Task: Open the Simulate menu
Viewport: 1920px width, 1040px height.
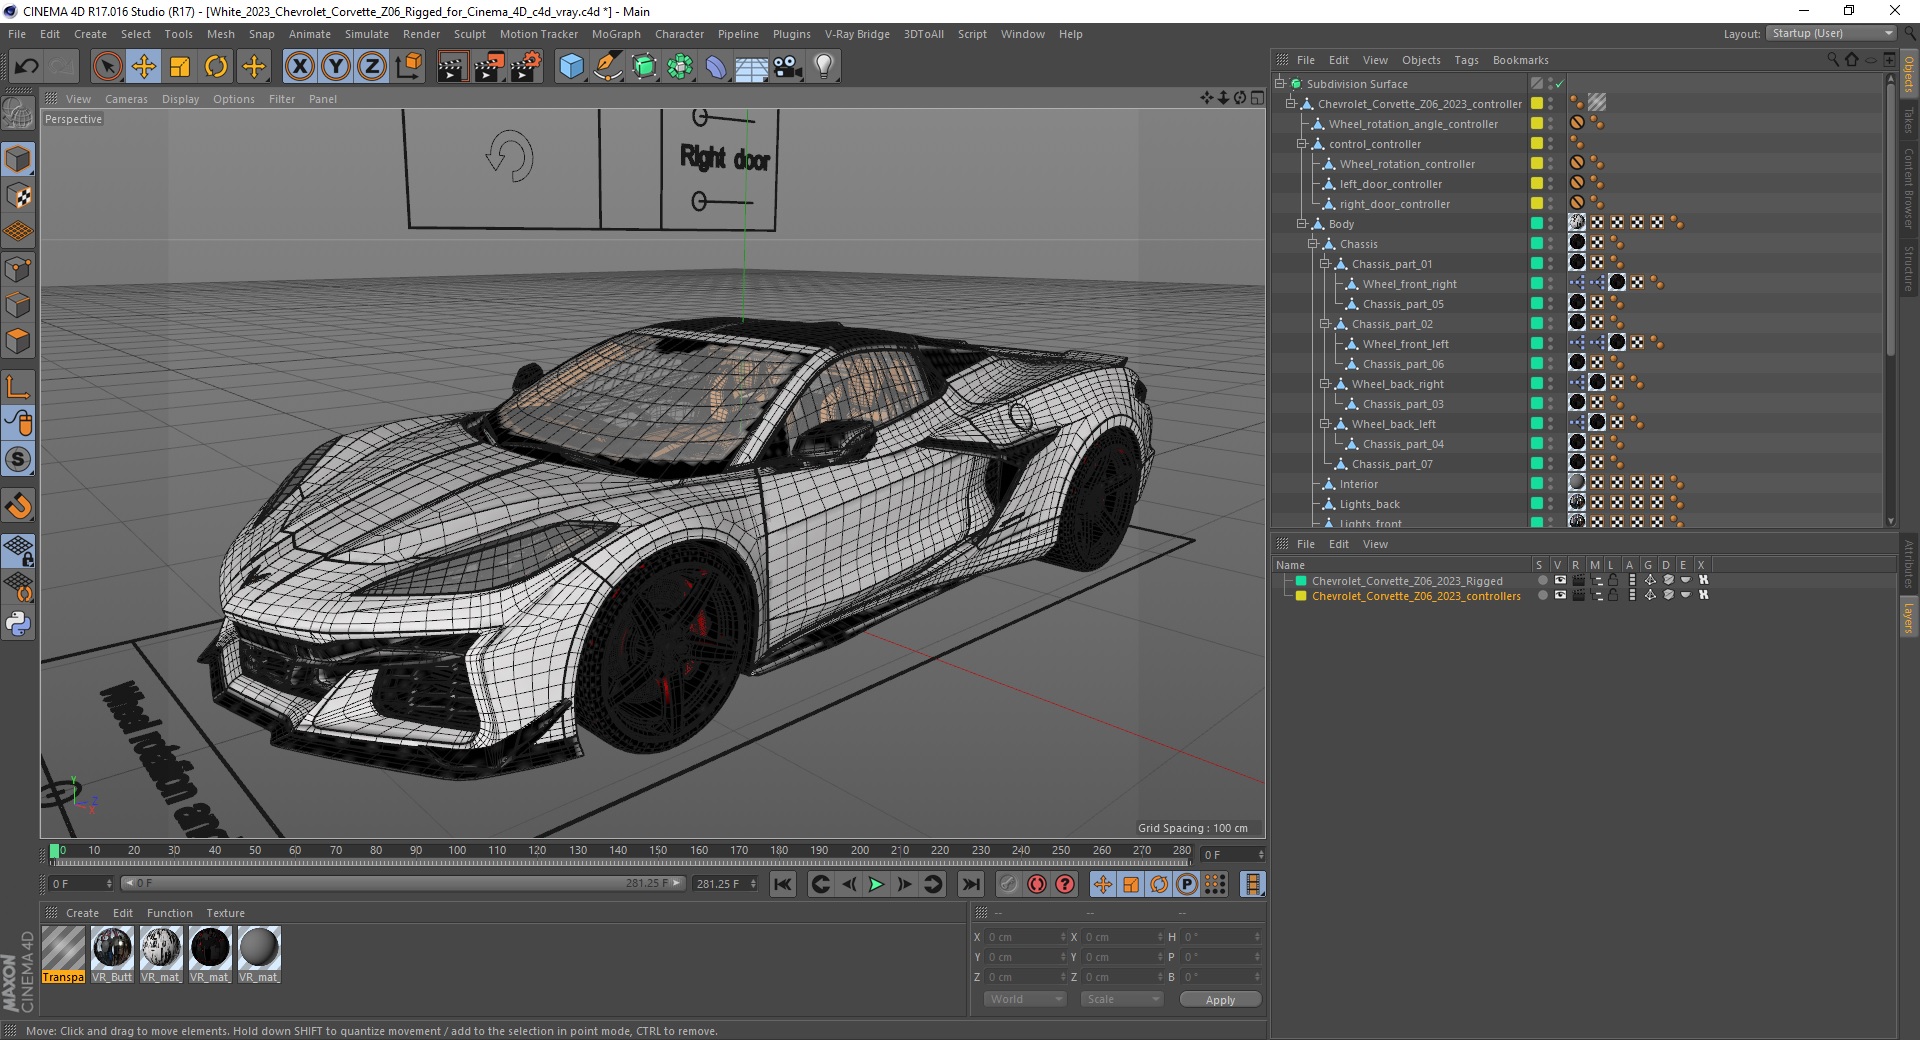Action: point(367,34)
